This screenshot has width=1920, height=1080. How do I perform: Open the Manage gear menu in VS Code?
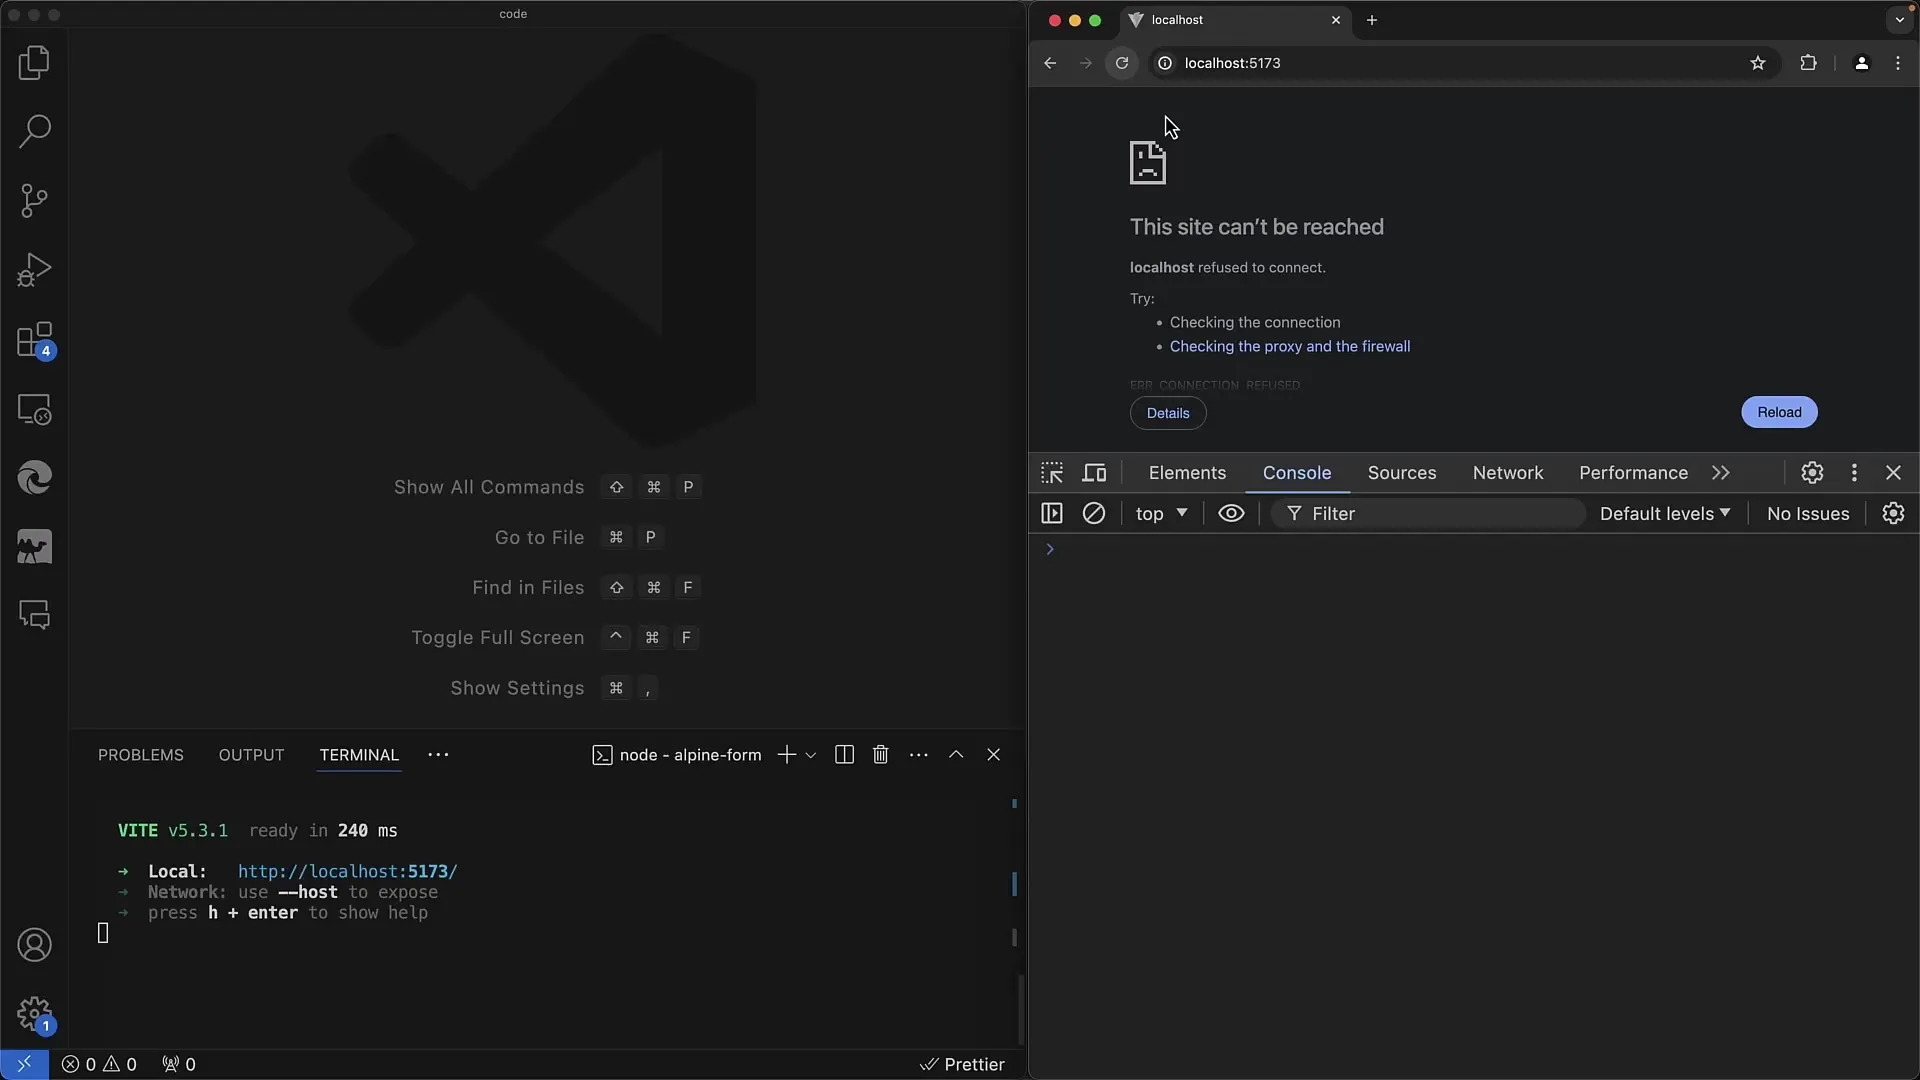(x=34, y=1014)
